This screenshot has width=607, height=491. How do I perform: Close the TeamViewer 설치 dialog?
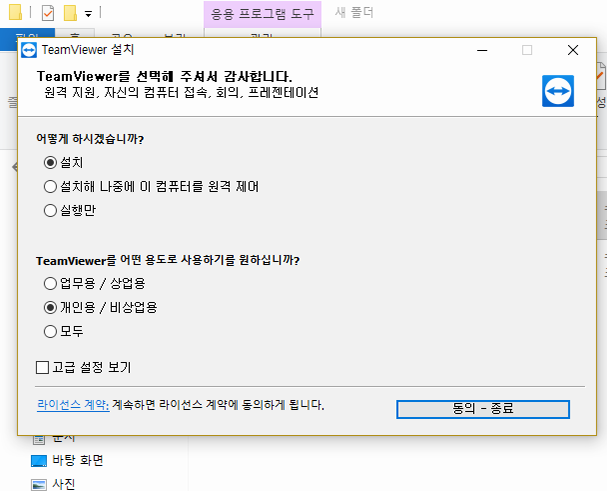tap(573, 50)
